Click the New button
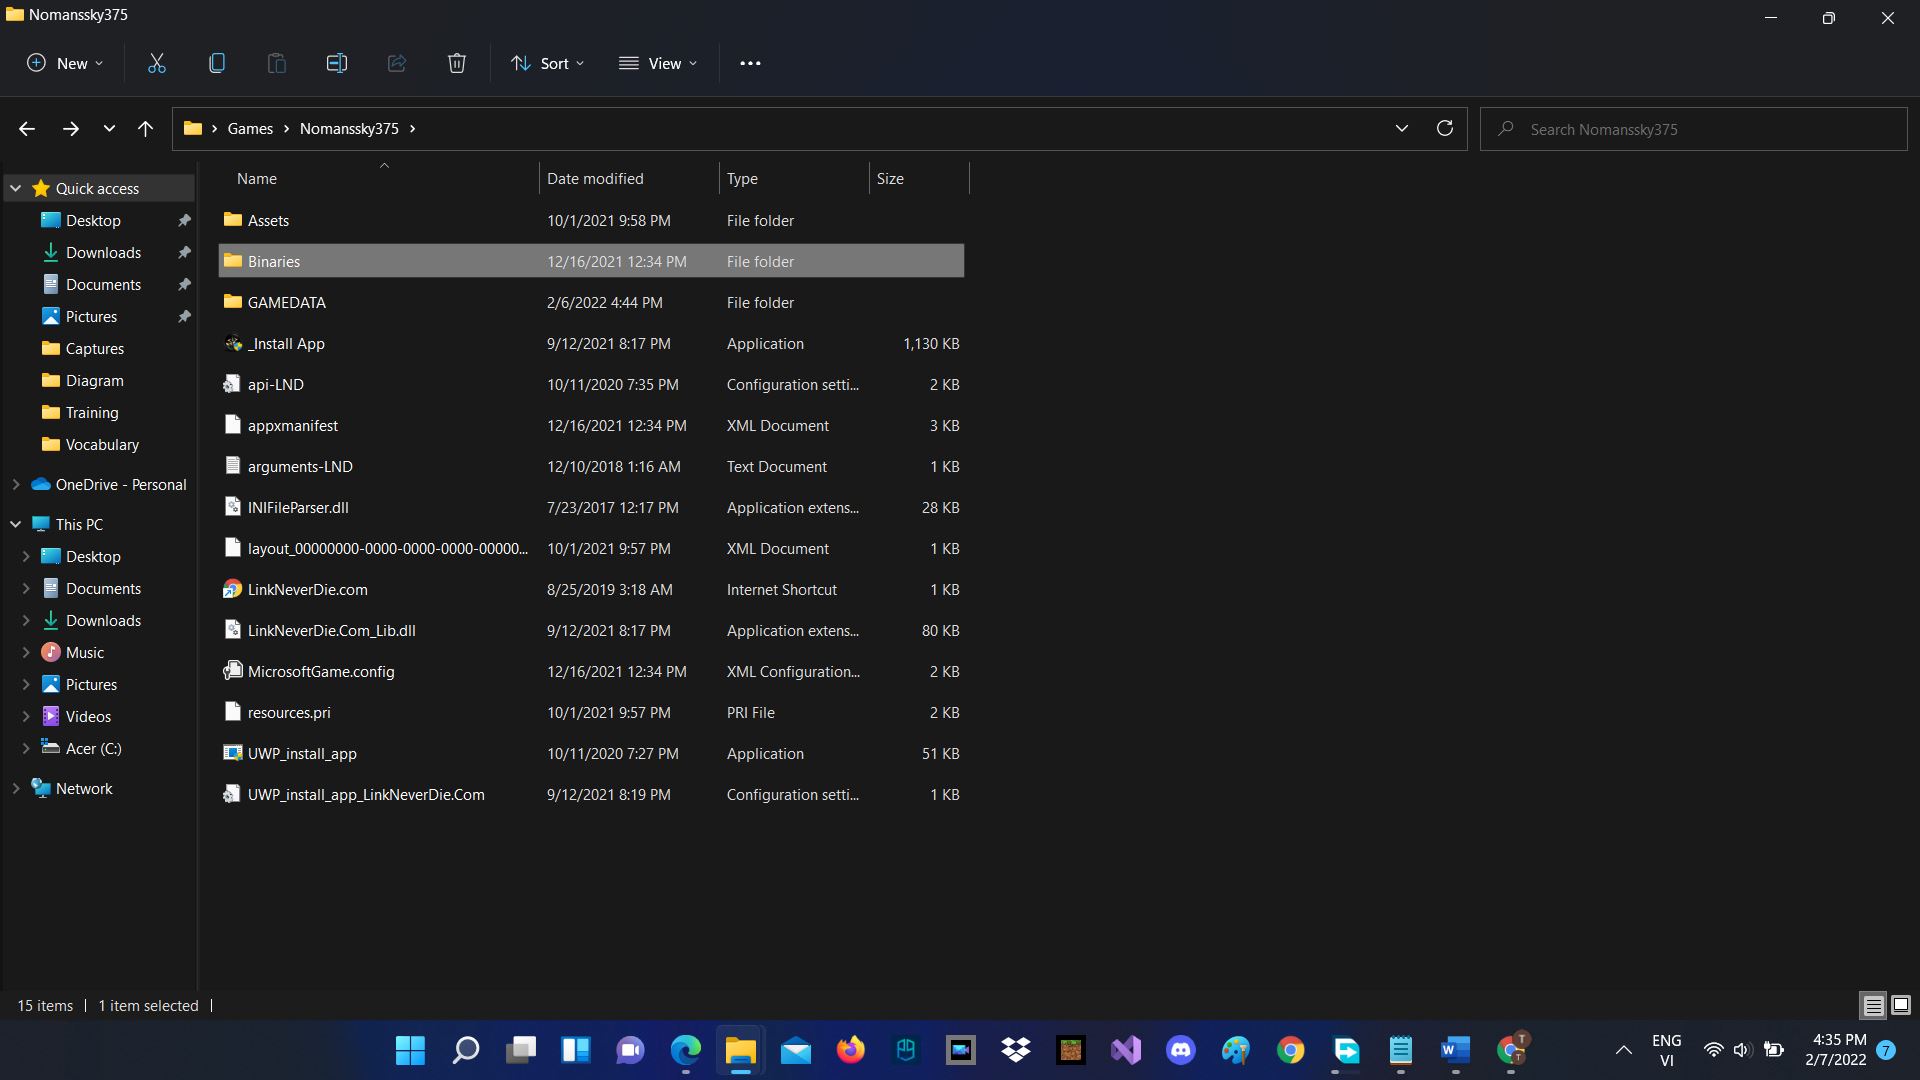1920x1080 pixels. pos(65,63)
